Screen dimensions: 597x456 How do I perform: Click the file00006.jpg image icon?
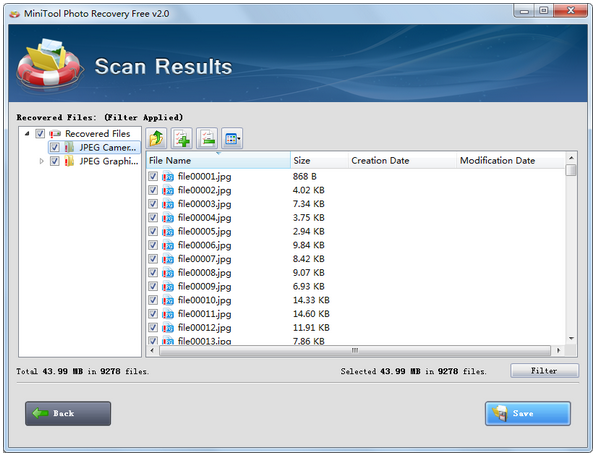pyautogui.click(x=168, y=245)
